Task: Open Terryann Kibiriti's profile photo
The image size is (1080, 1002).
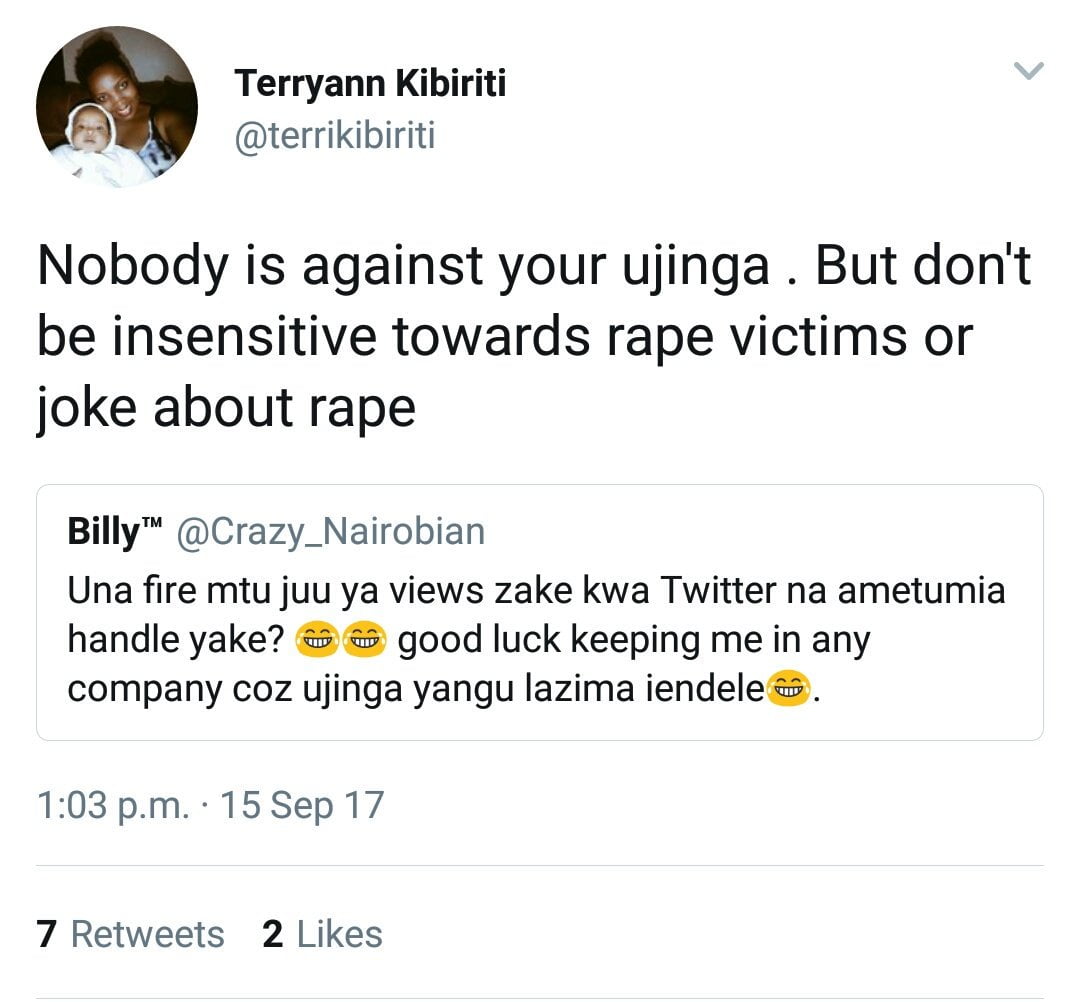Action: [x=116, y=107]
